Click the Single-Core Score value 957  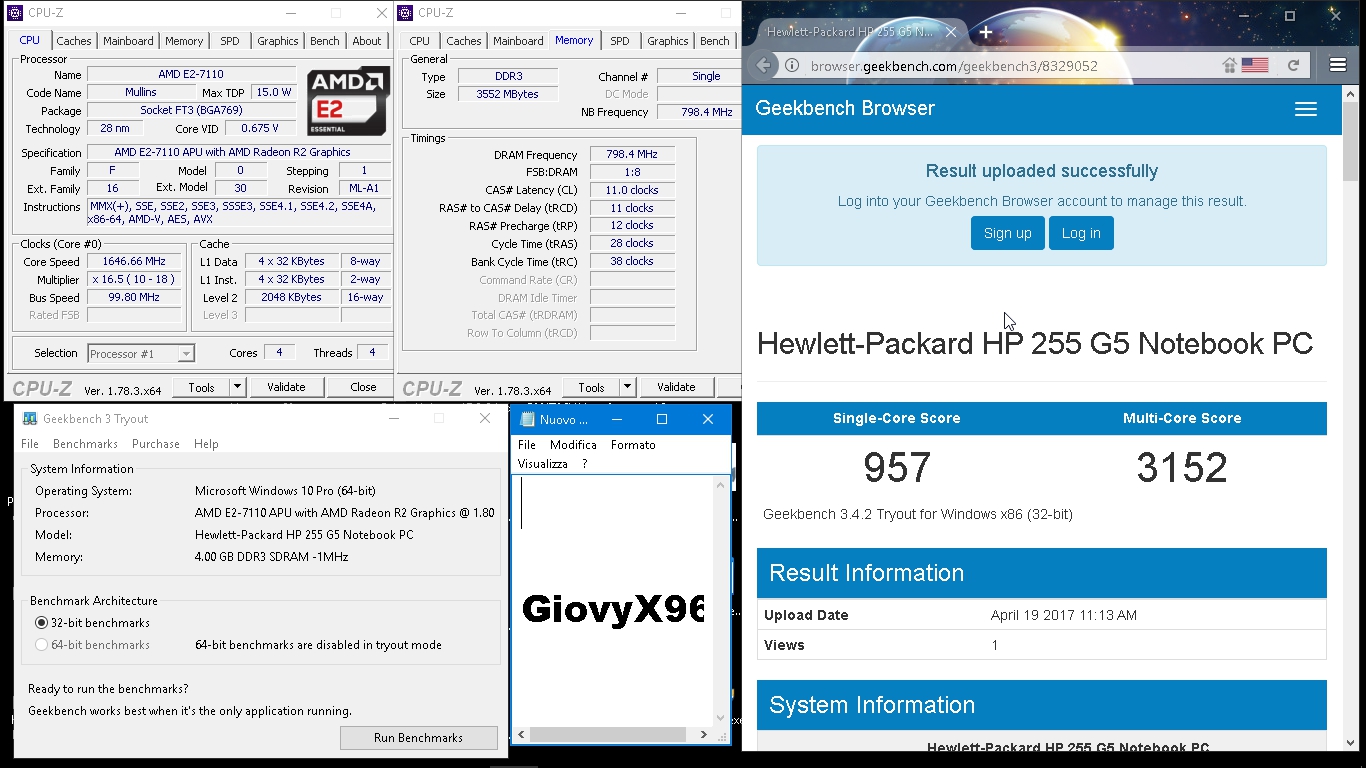pyautogui.click(x=897, y=468)
